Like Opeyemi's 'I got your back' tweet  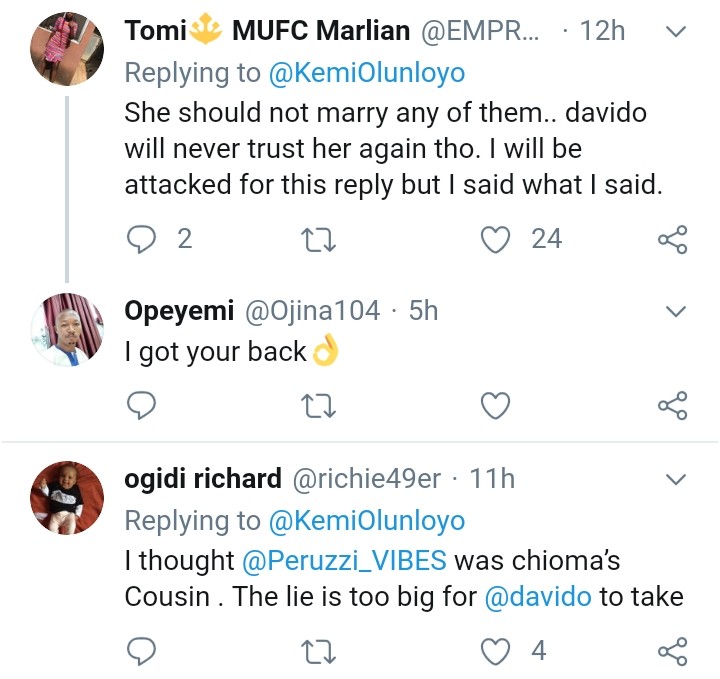(495, 406)
